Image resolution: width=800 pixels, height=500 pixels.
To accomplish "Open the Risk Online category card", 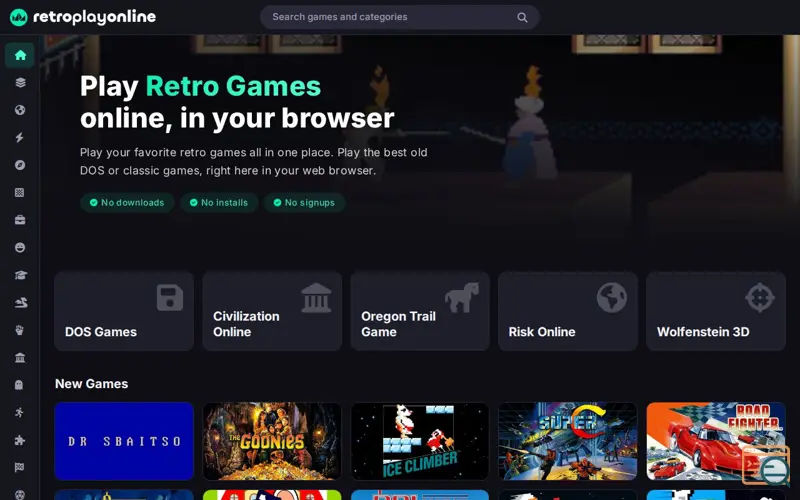I will coord(568,311).
